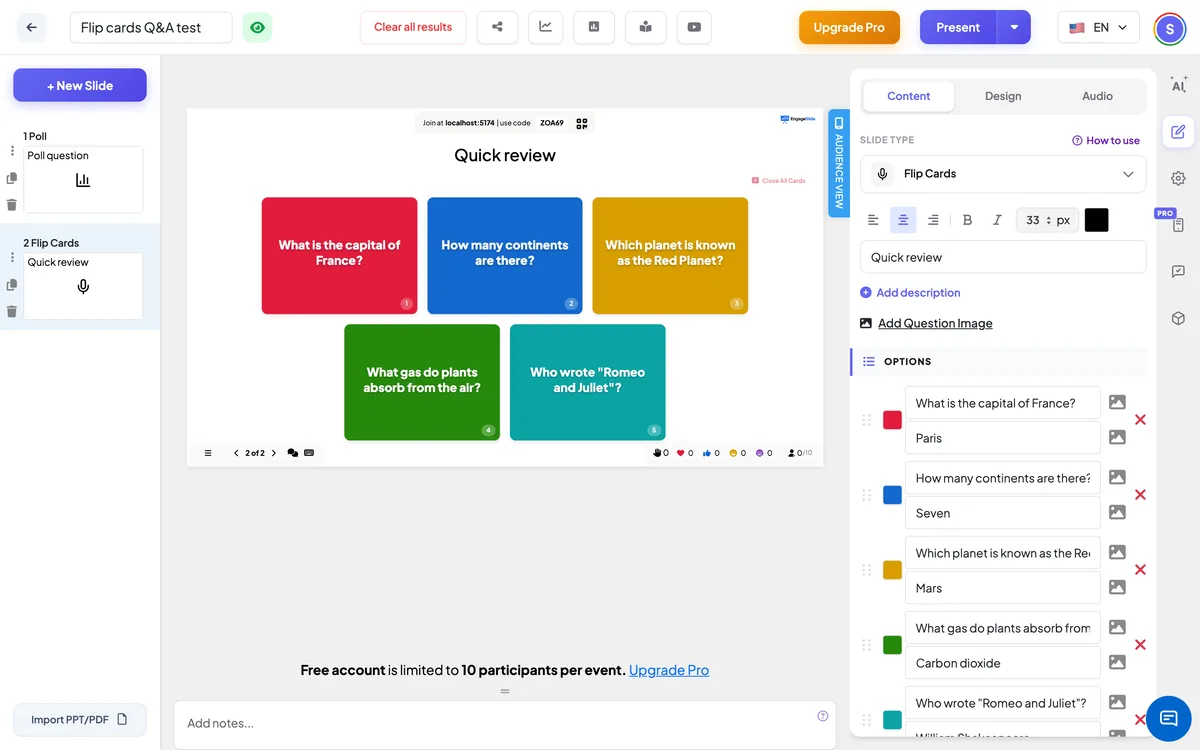Change the red color swatch for France option
The width and height of the screenshot is (1200, 750).
pyautogui.click(x=892, y=420)
